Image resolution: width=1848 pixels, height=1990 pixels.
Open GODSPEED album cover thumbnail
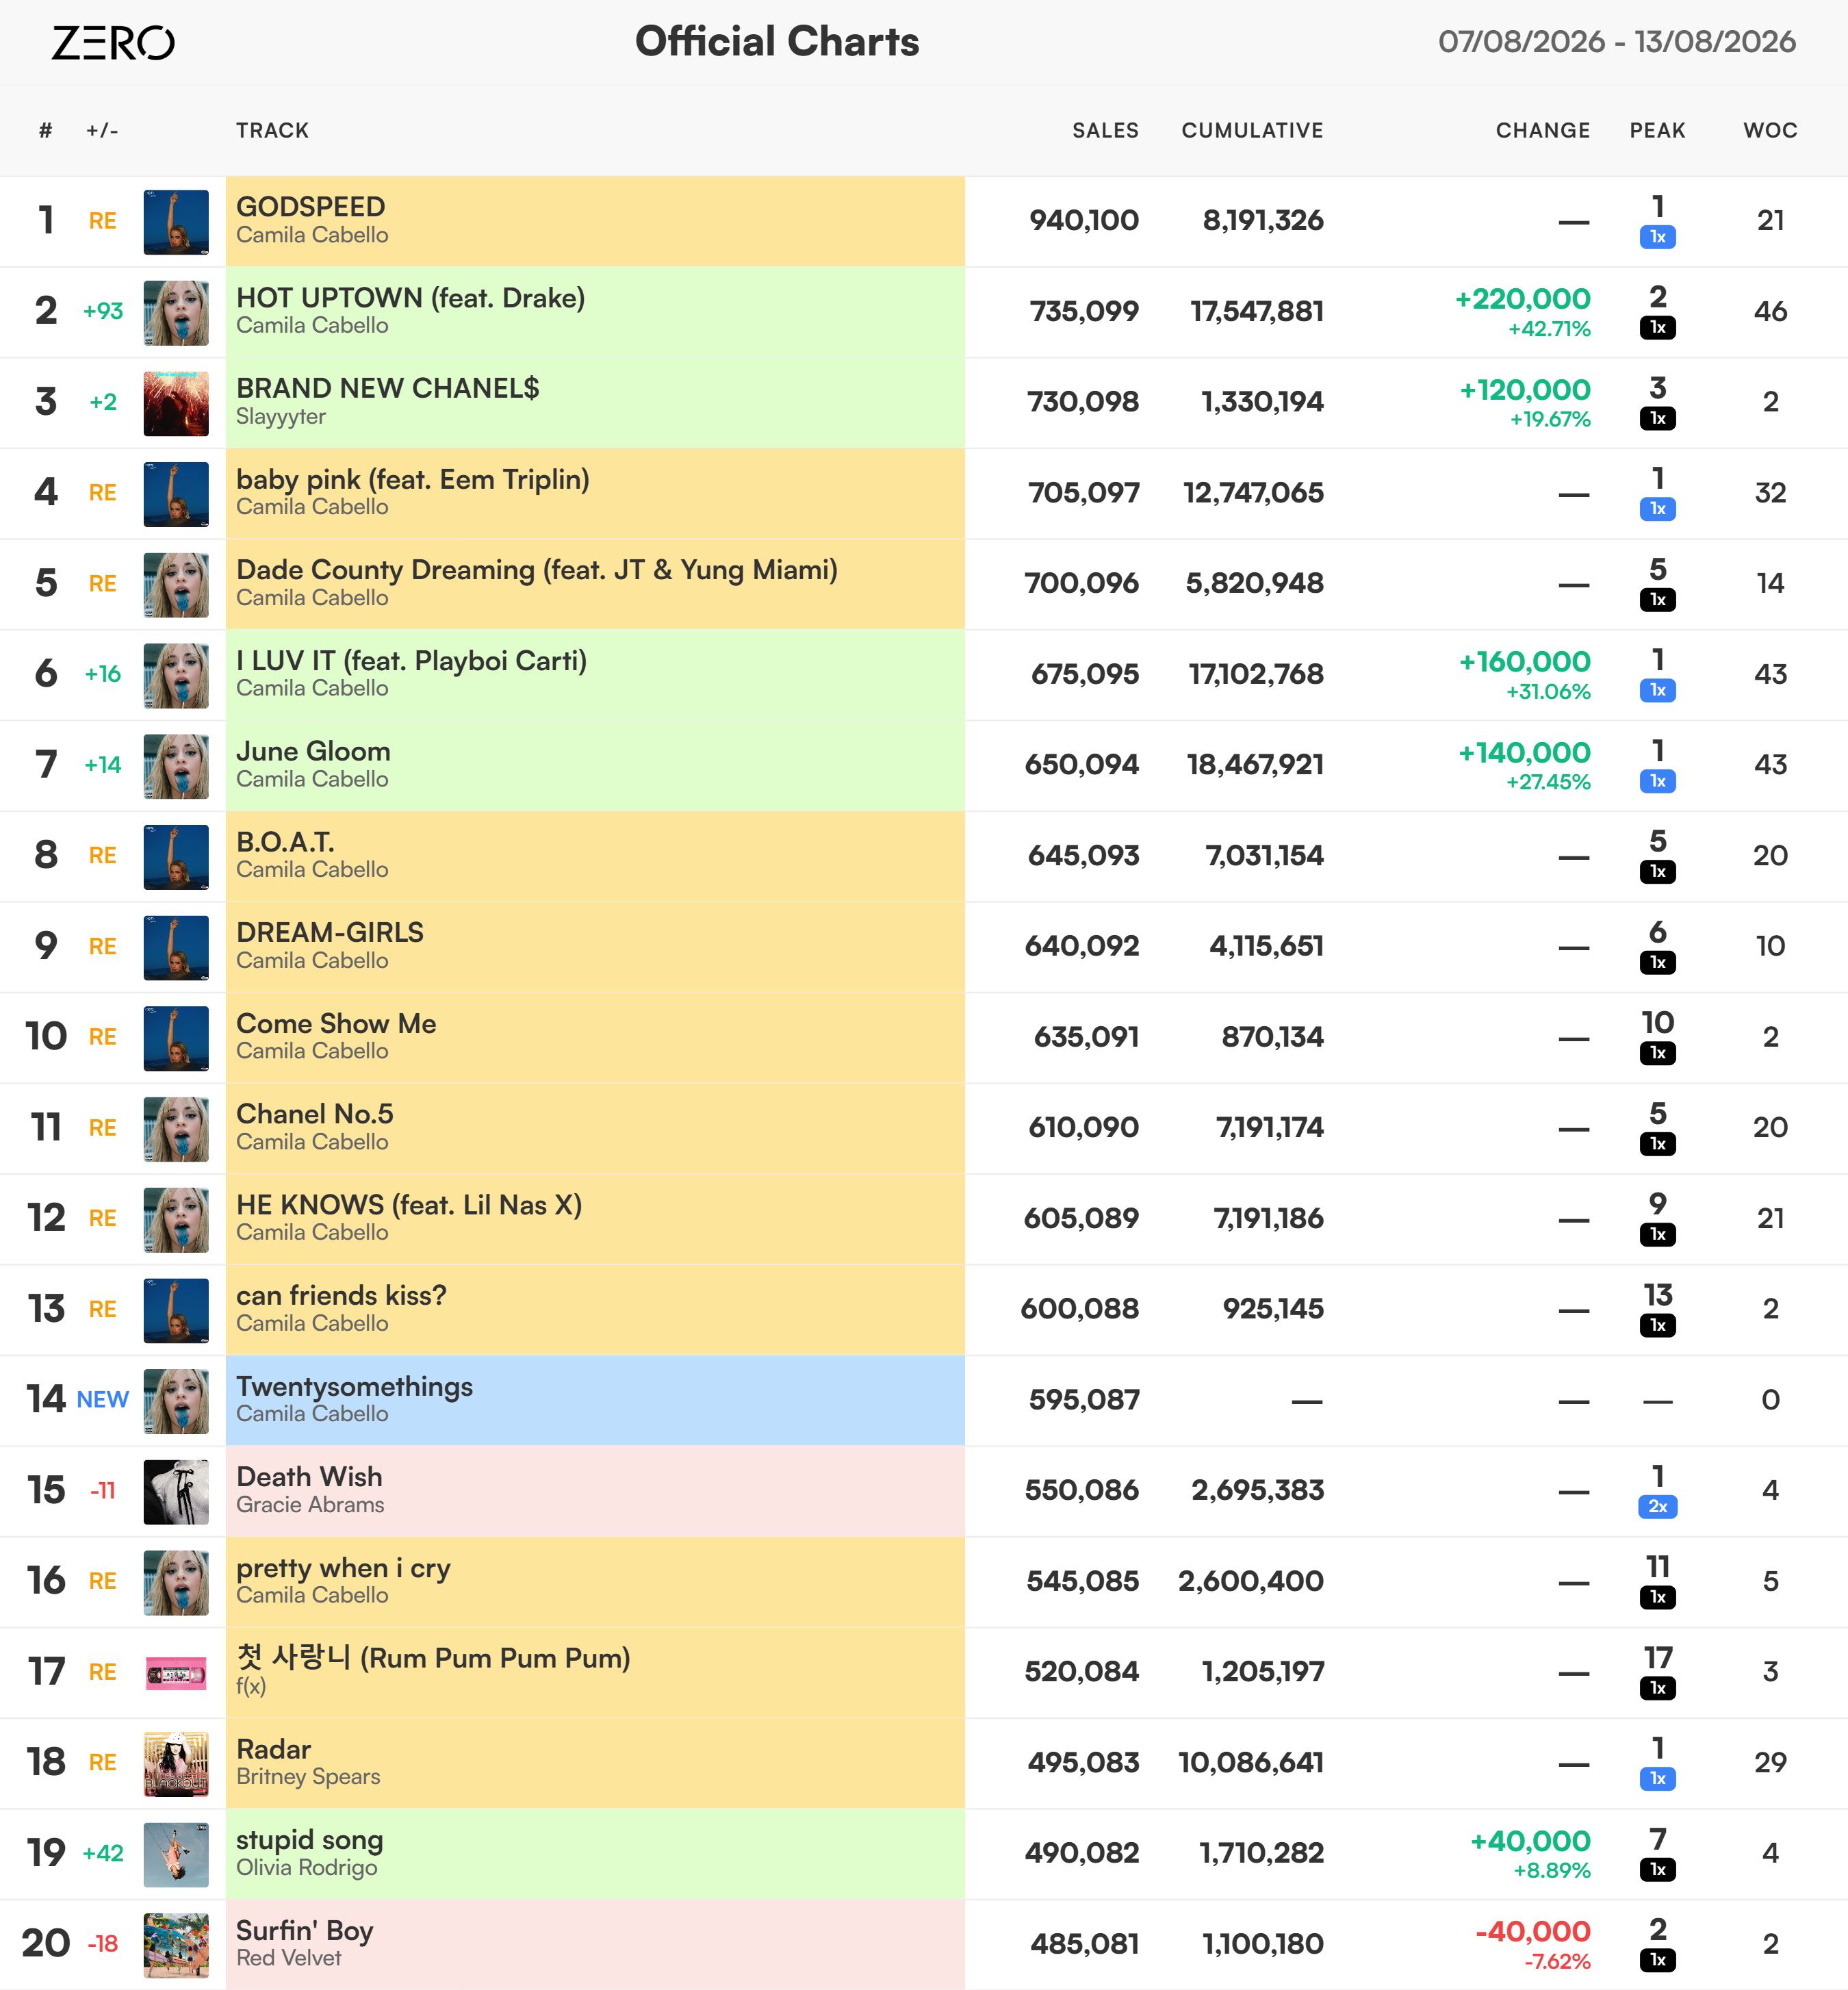click(176, 222)
